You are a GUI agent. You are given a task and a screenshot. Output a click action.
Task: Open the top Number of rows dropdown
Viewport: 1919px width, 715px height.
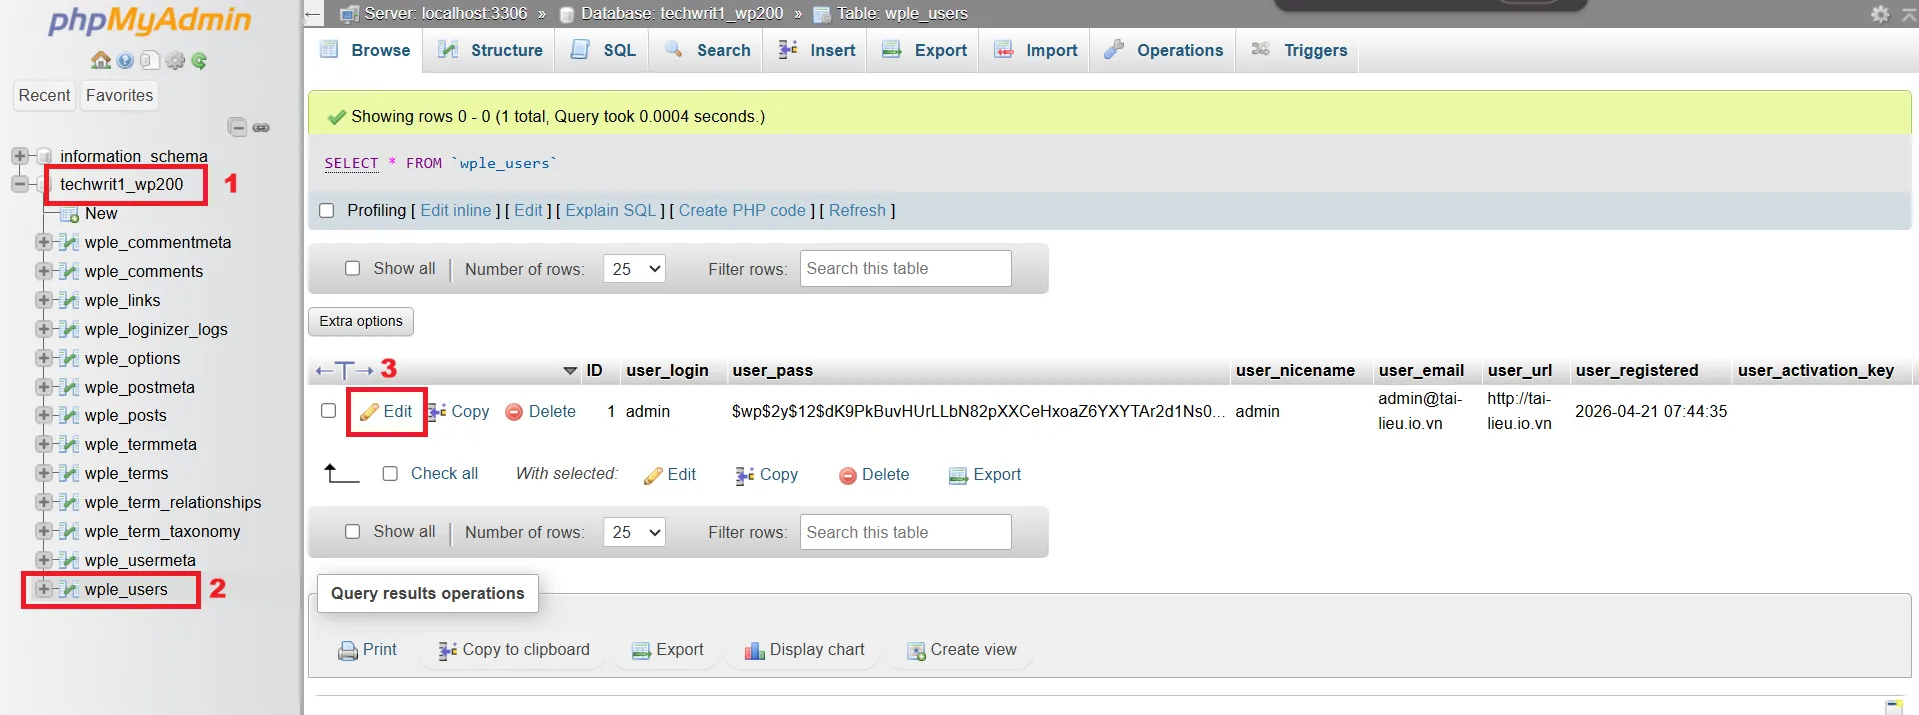tap(634, 269)
